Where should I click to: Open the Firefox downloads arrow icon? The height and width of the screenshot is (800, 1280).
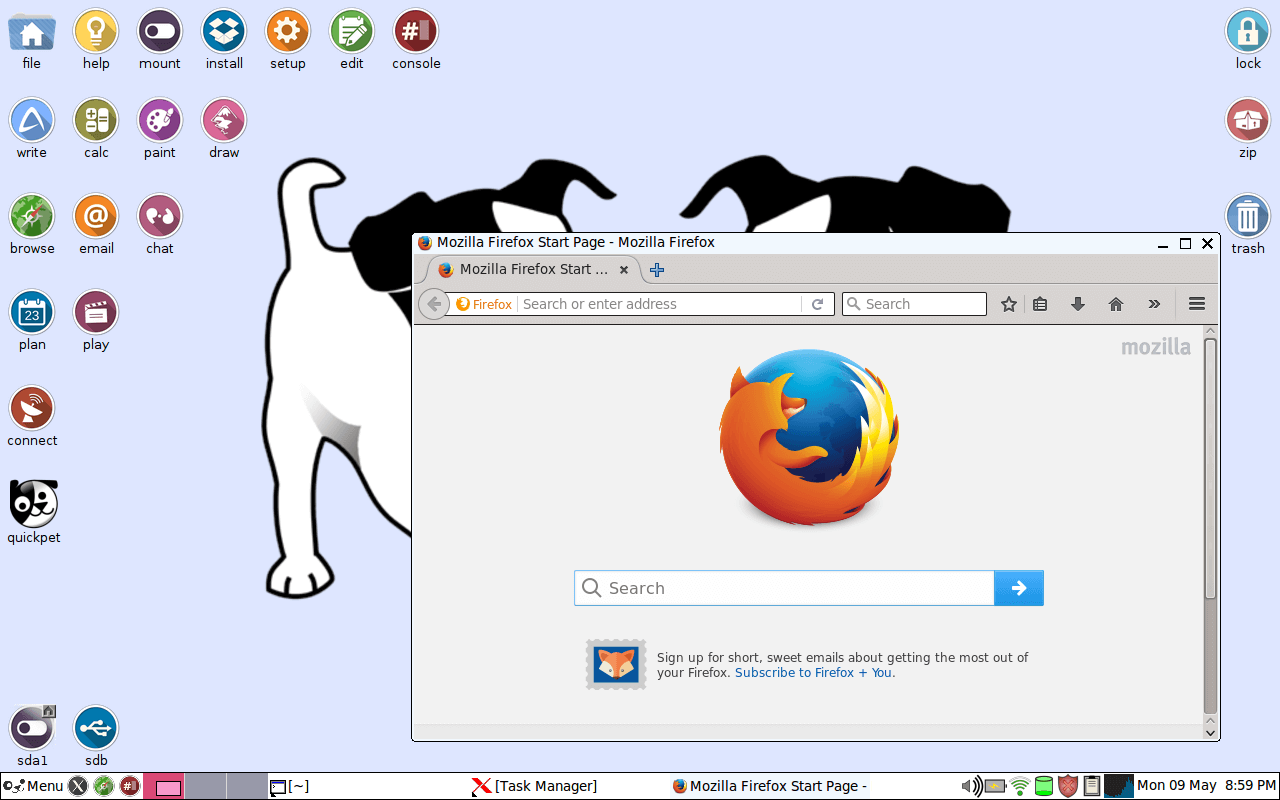(x=1078, y=304)
